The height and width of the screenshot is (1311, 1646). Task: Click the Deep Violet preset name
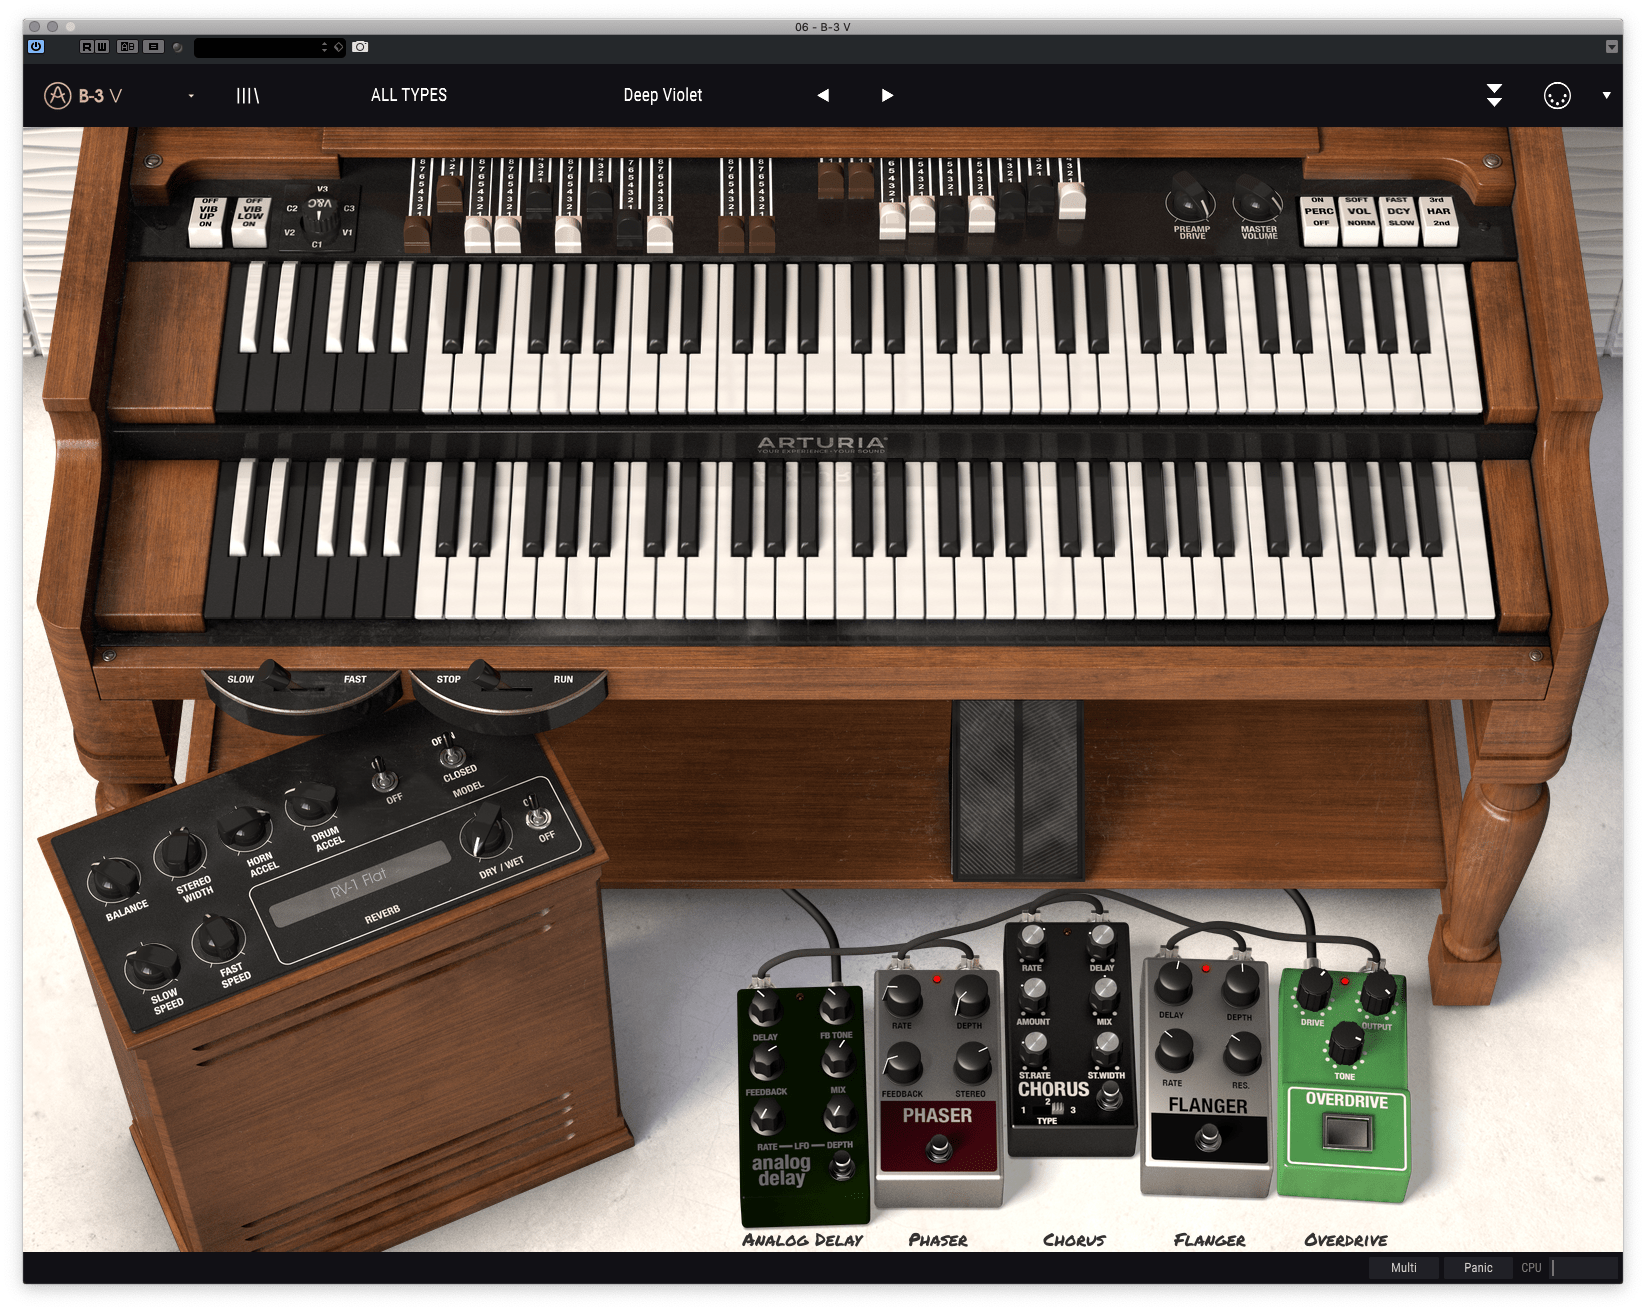coord(663,95)
